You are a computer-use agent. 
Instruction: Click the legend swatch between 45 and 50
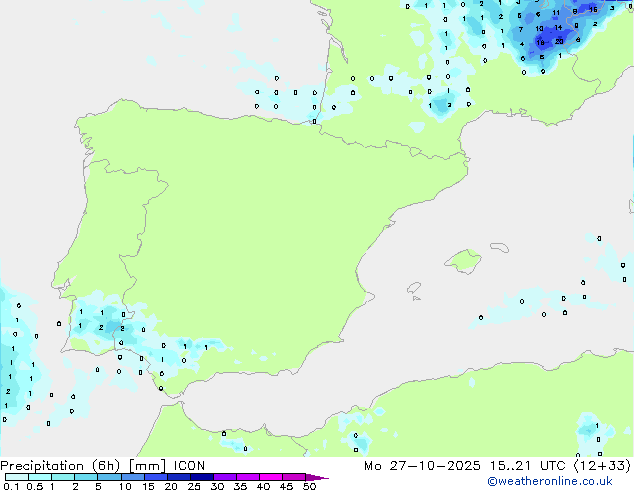coord(294,477)
